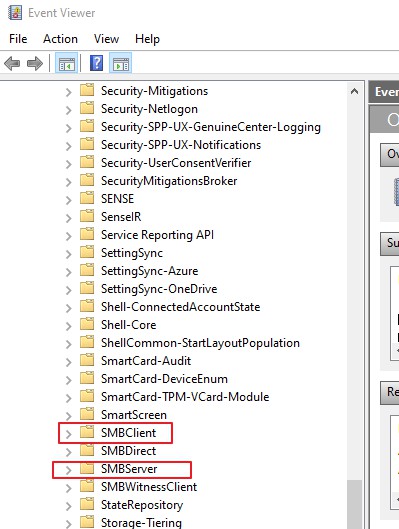Select the SenseIR label
The width and height of the screenshot is (399, 529).
coord(121,217)
